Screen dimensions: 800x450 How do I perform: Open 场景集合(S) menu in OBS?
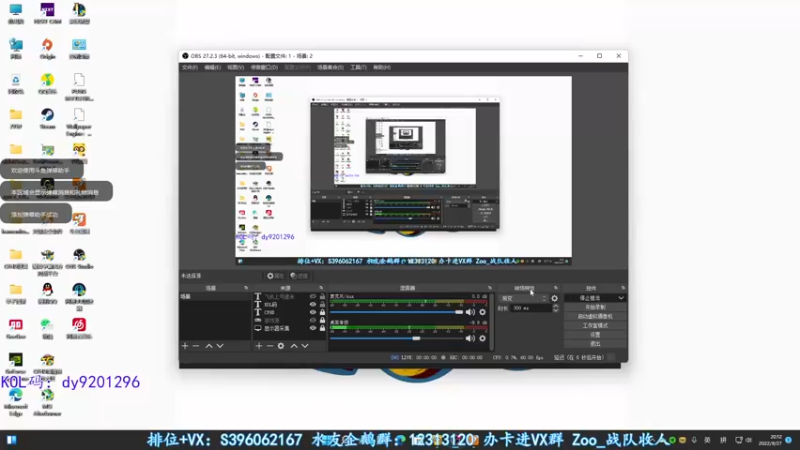[x=330, y=67]
